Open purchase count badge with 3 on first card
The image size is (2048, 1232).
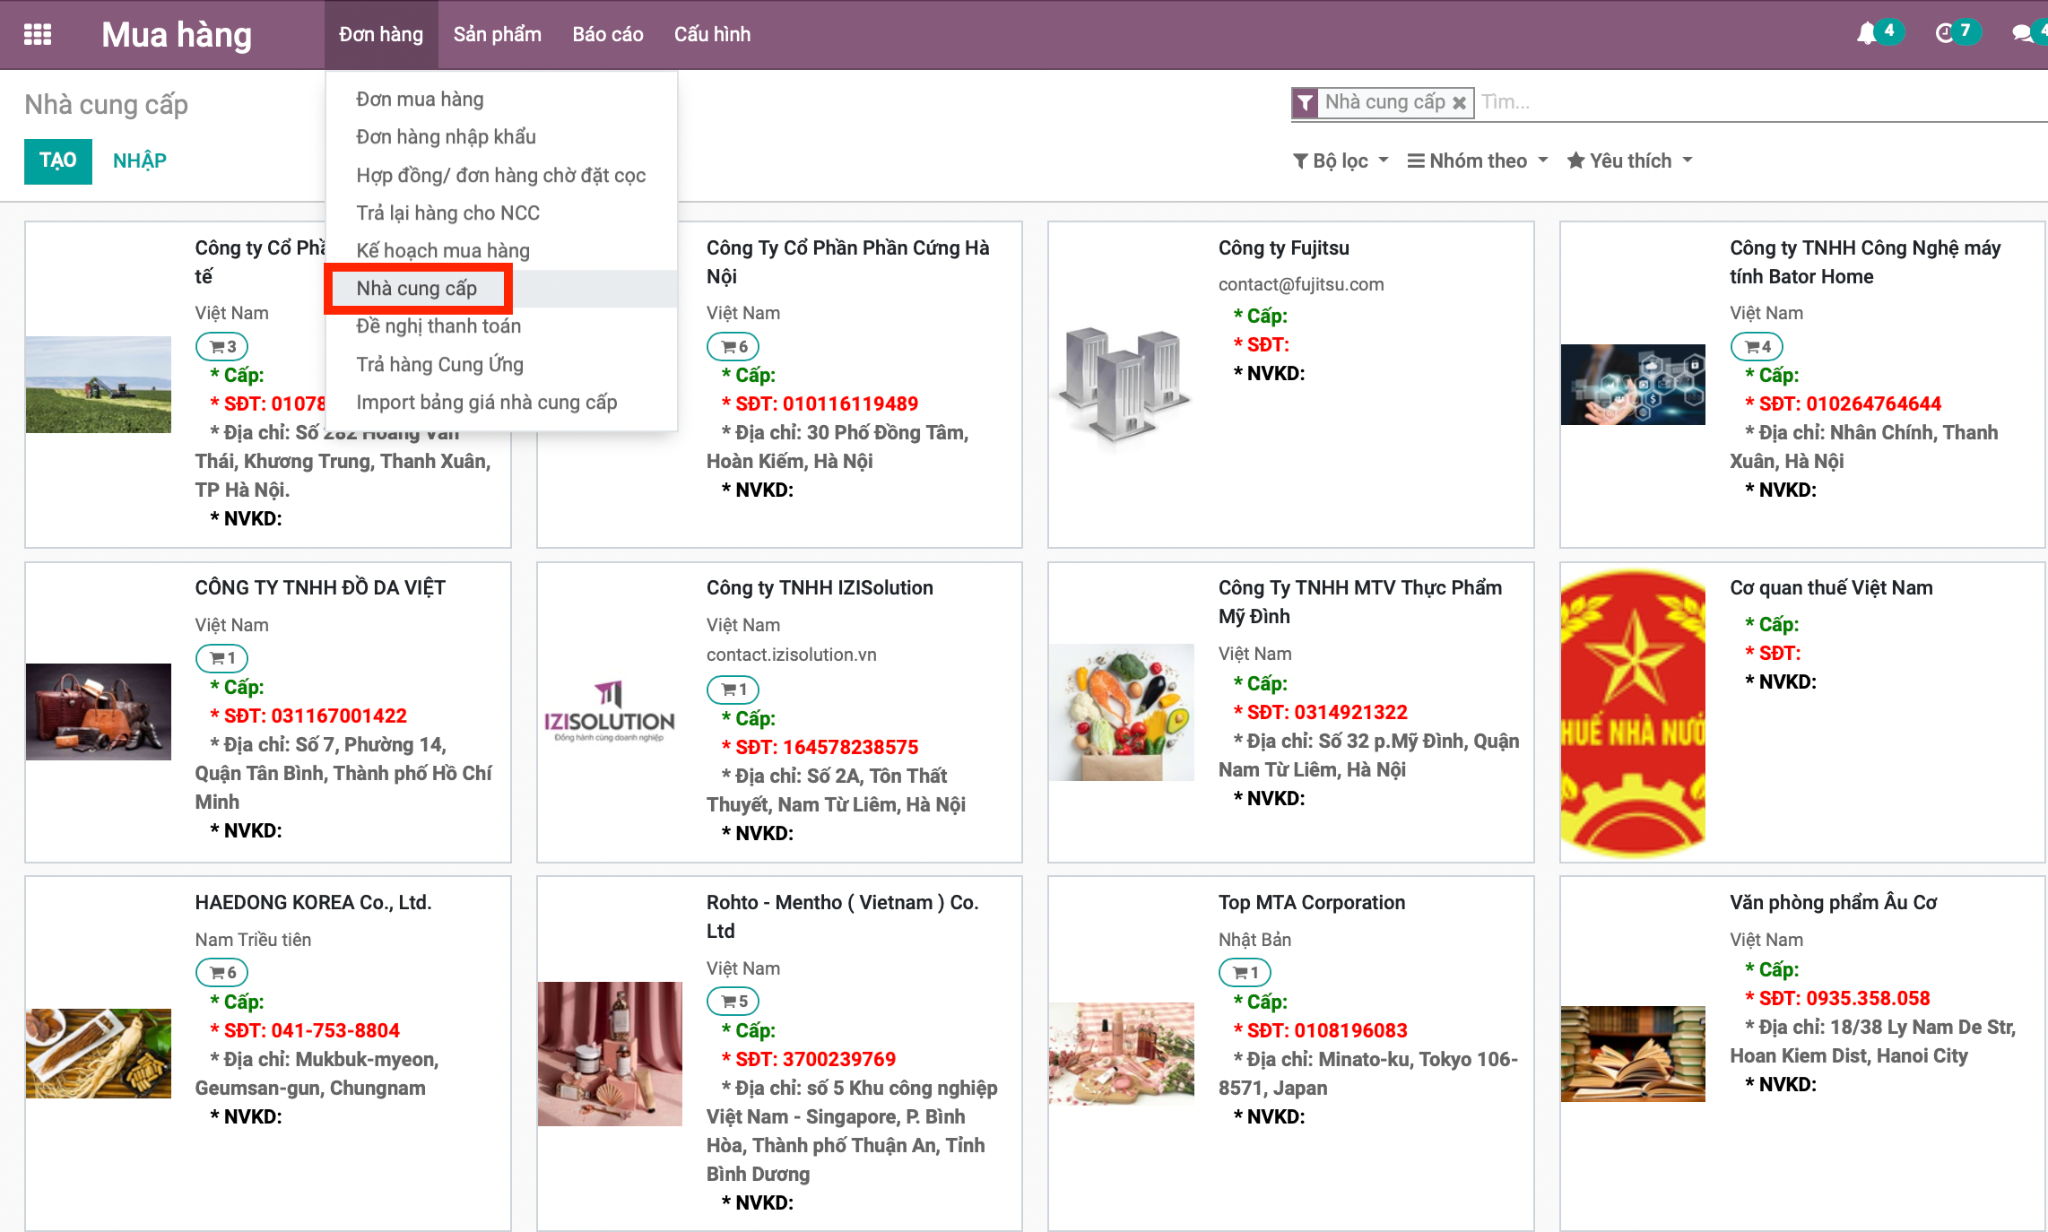pyautogui.click(x=222, y=346)
